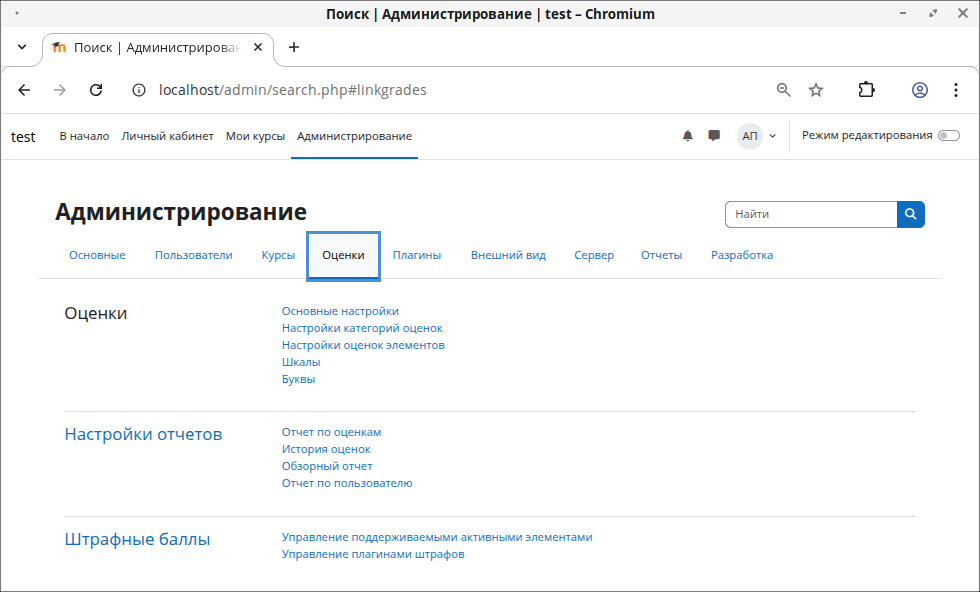
Task: Toggle the Режим редактирования switch
Action: pyautogui.click(x=948, y=136)
